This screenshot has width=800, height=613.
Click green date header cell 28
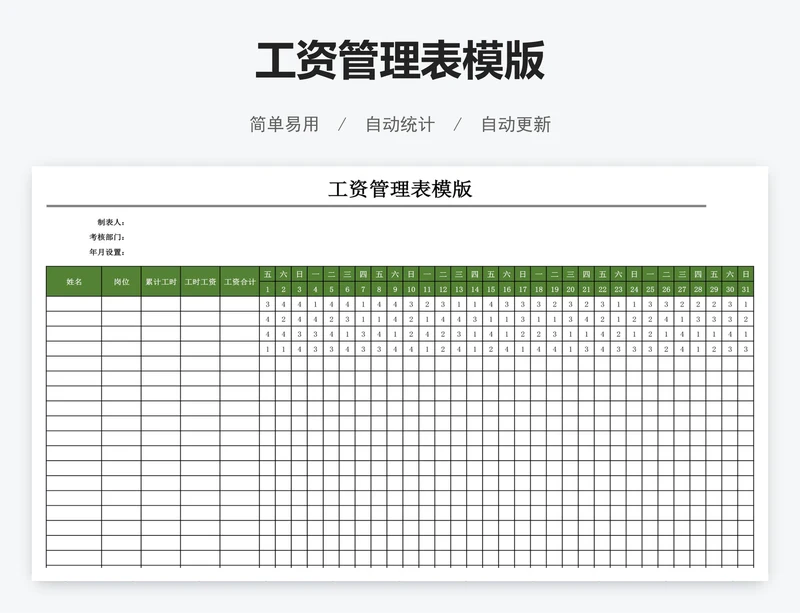click(x=698, y=289)
